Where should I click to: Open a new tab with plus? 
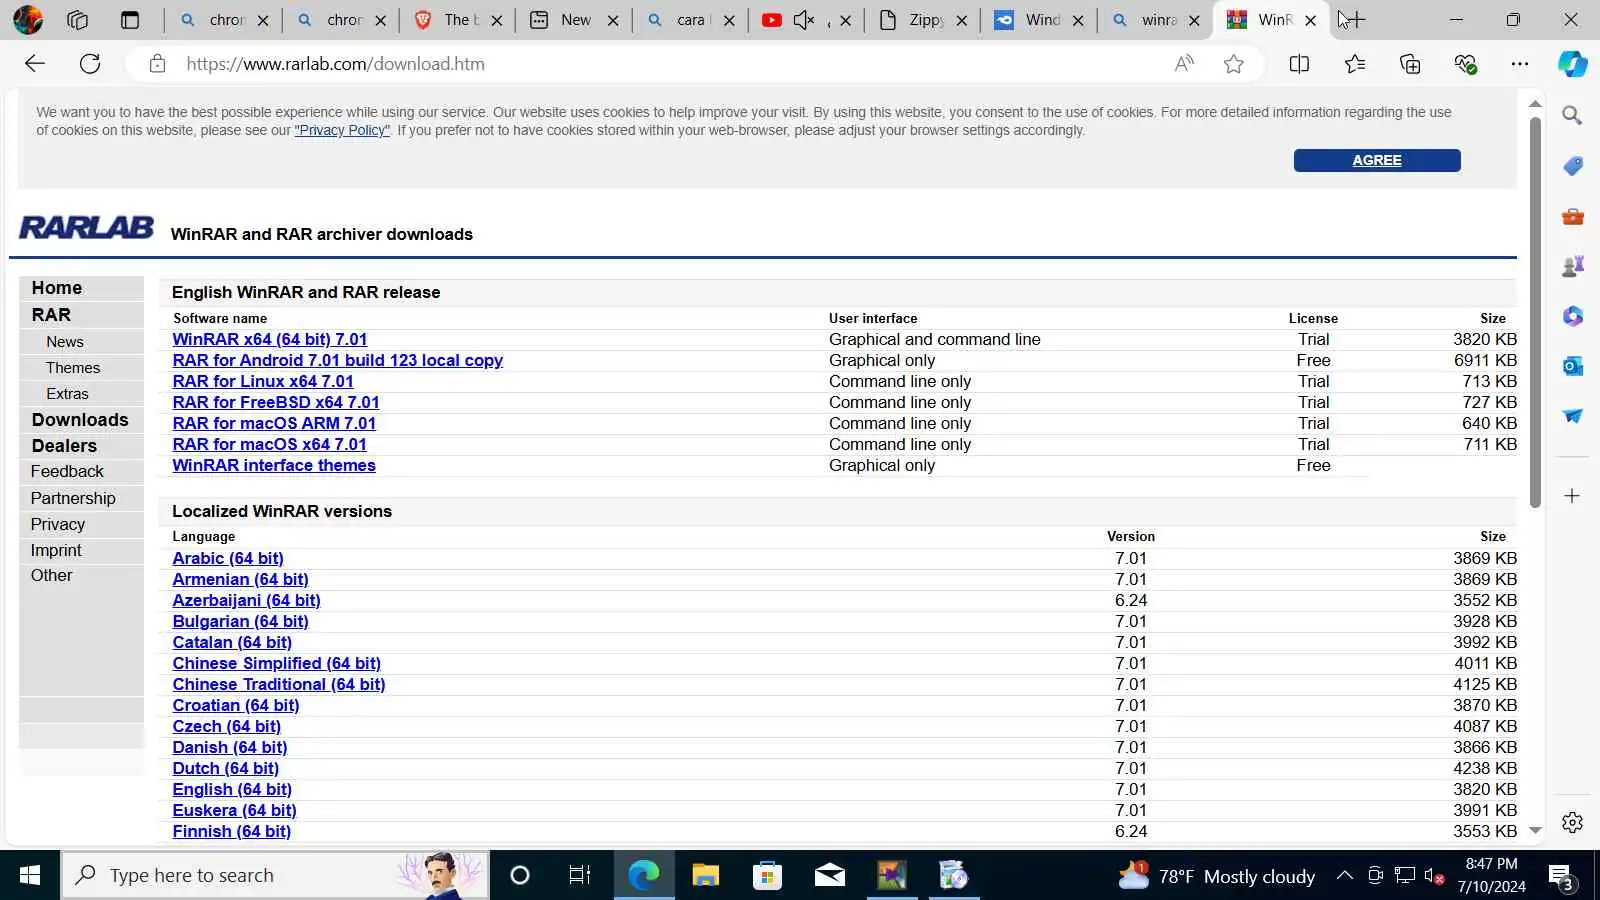pyautogui.click(x=1356, y=20)
